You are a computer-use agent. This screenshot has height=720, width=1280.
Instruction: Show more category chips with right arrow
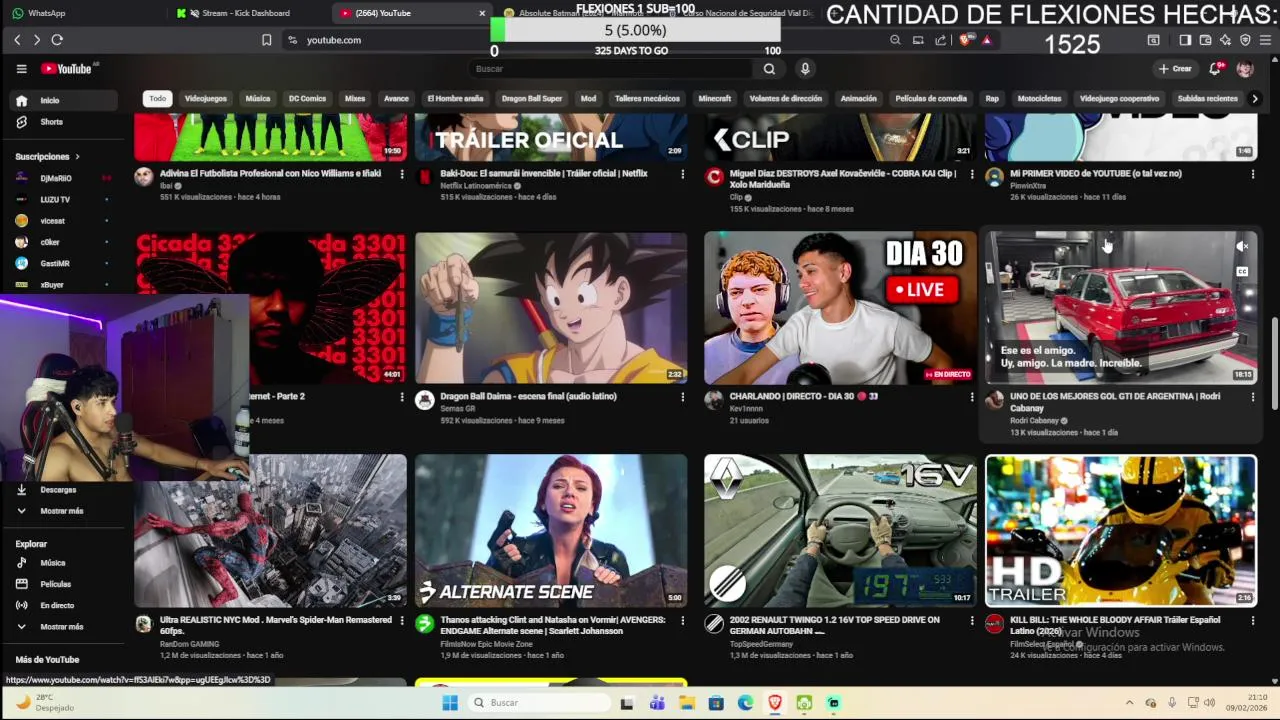pos(1255,99)
